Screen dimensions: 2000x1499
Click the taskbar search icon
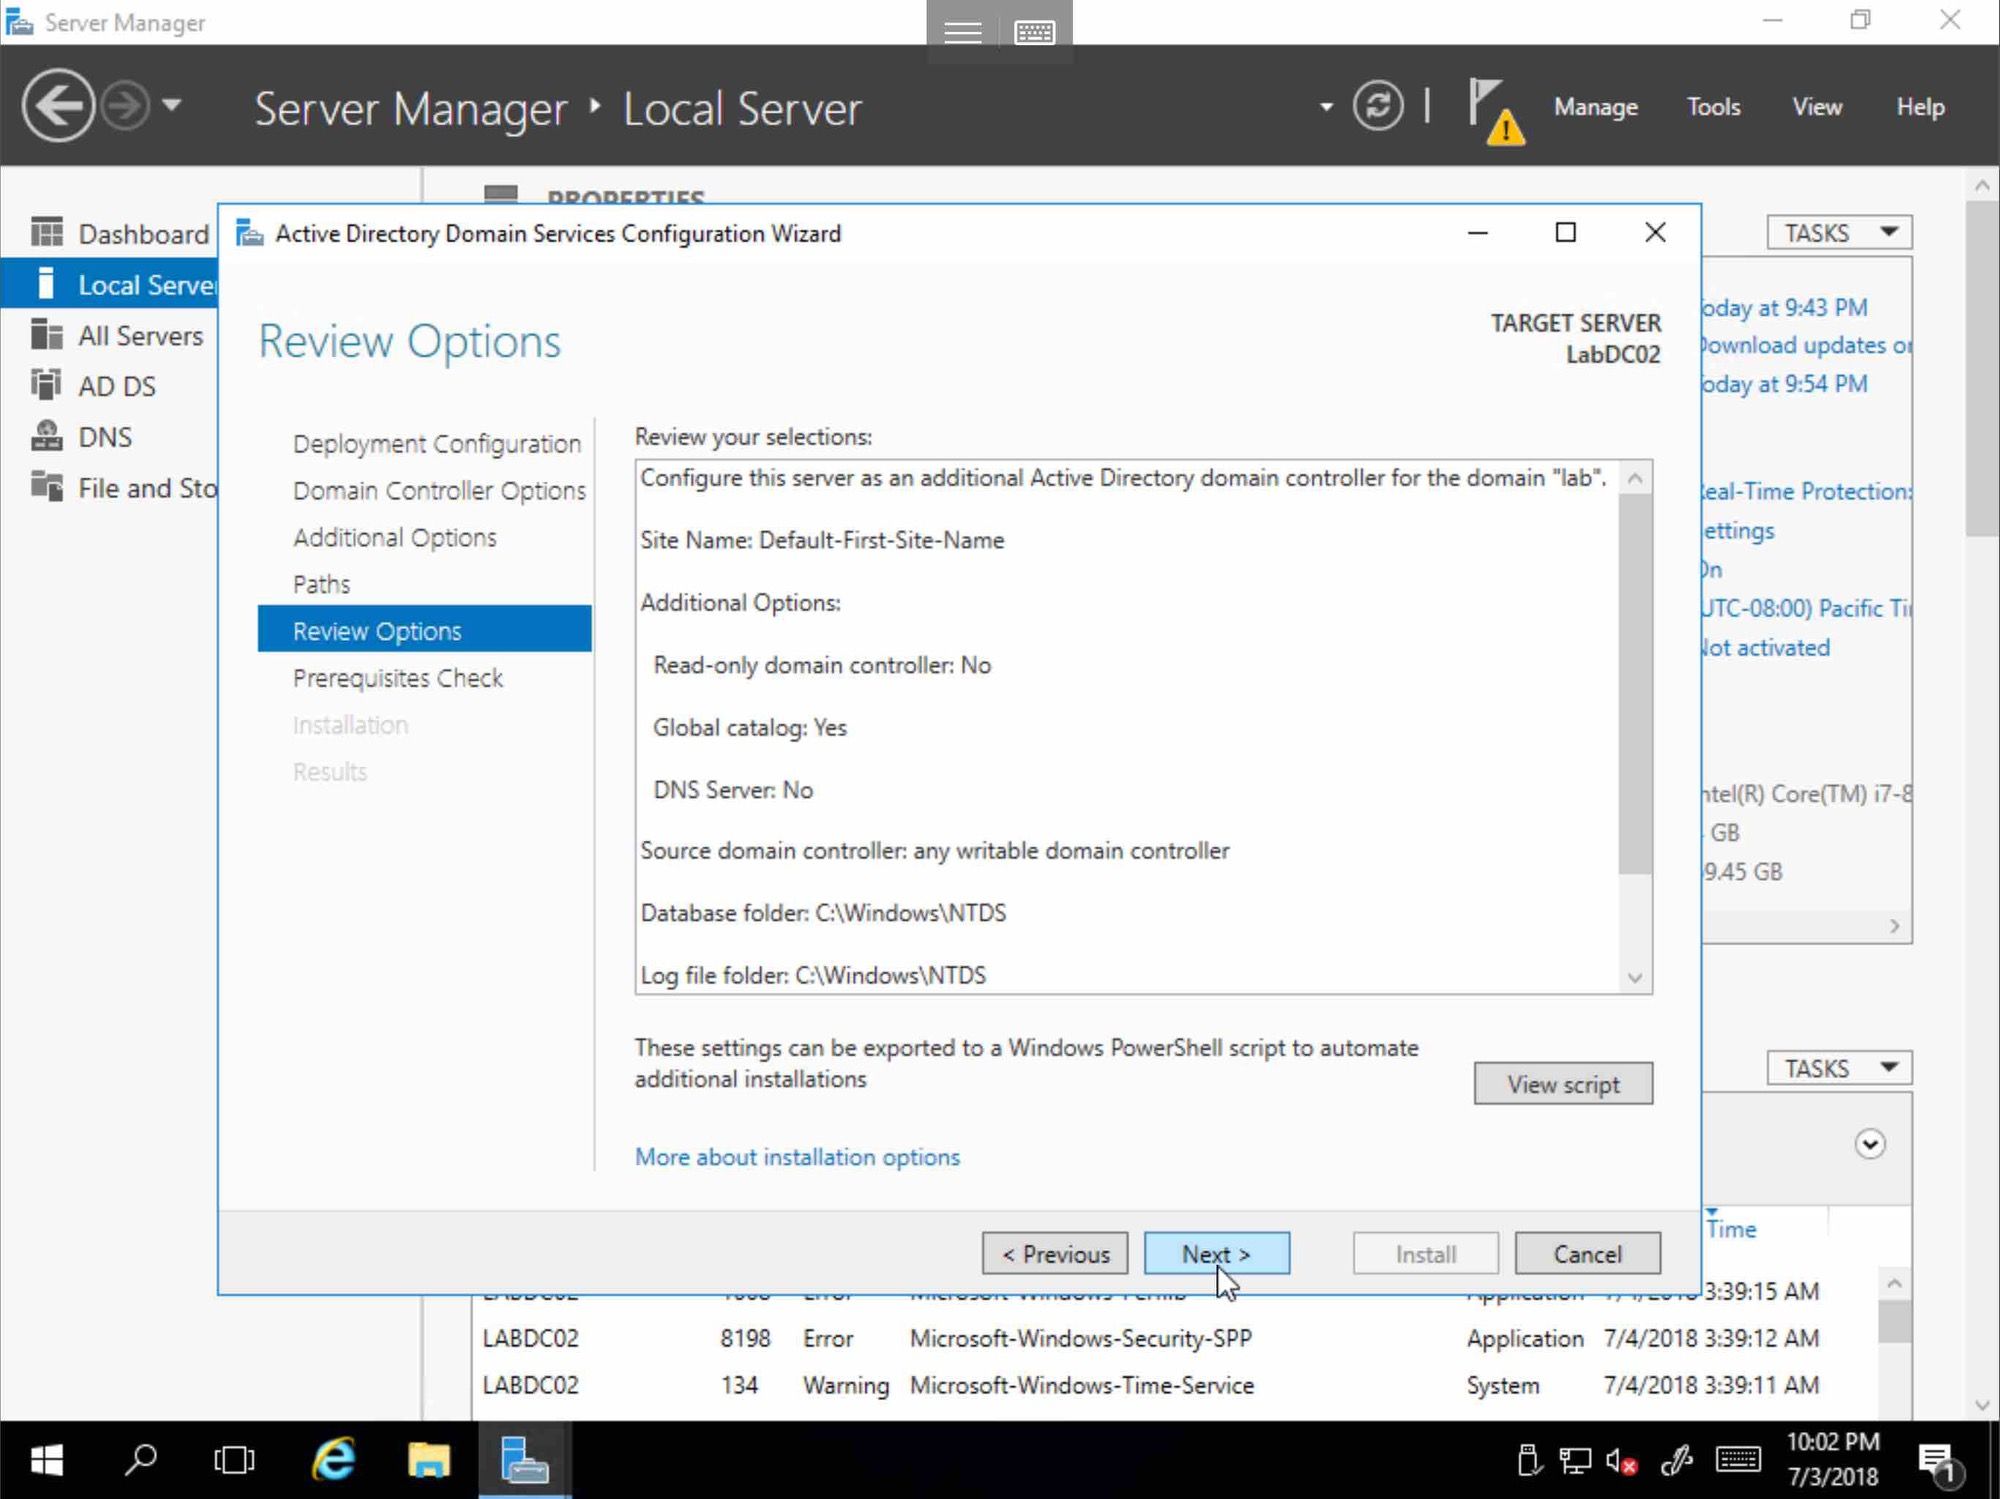(x=141, y=1461)
